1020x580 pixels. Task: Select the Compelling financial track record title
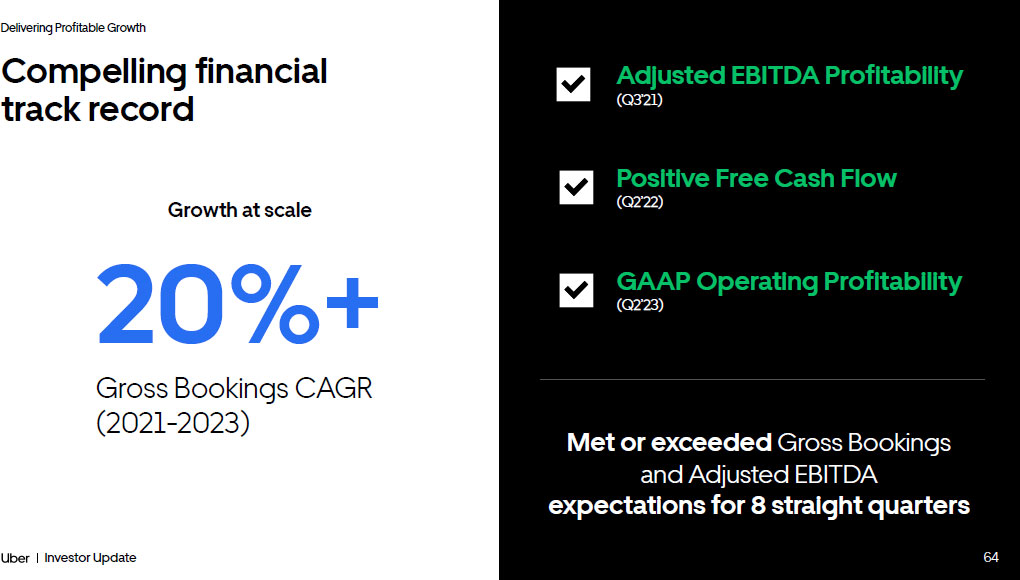point(164,89)
